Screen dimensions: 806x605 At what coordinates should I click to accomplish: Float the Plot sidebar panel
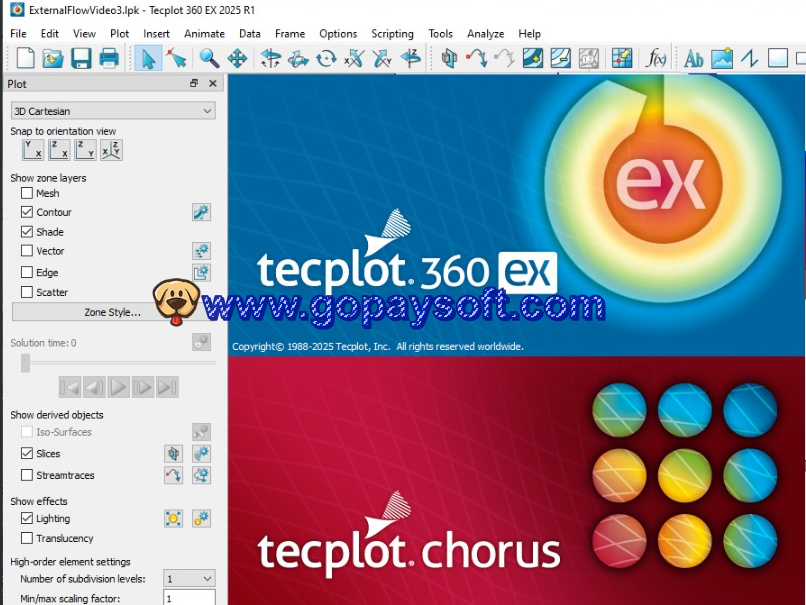pyautogui.click(x=194, y=83)
